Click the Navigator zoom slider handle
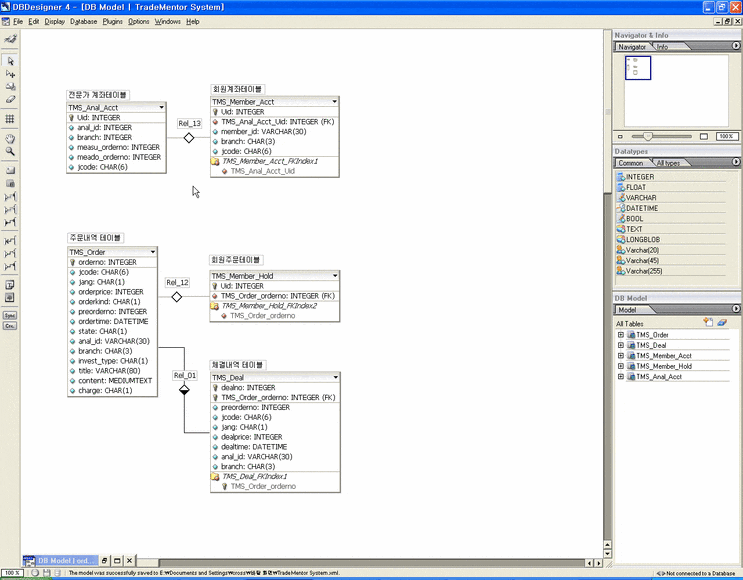The height and width of the screenshot is (580, 743). [x=647, y=136]
